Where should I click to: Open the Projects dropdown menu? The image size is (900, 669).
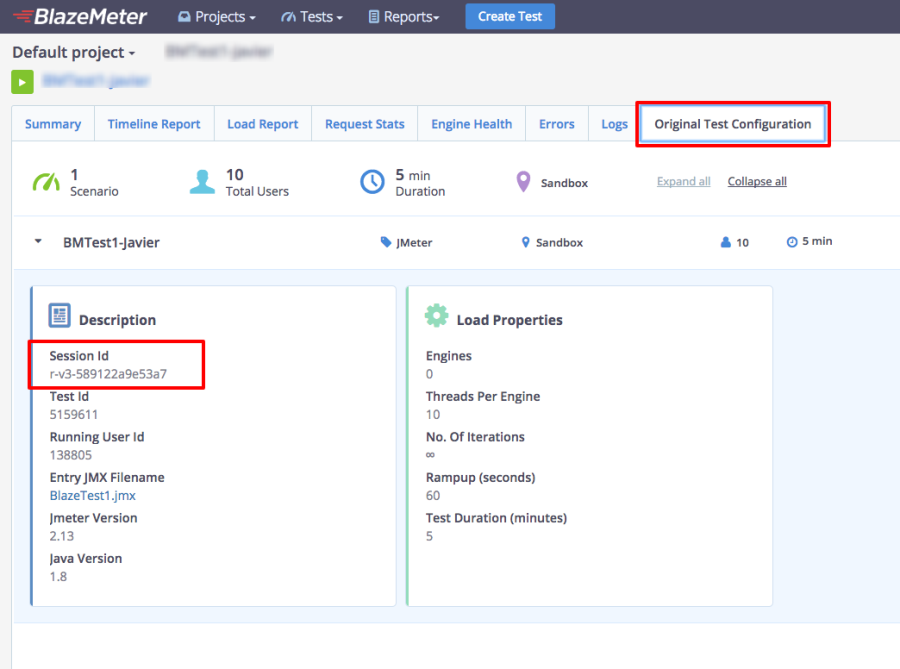(217, 17)
